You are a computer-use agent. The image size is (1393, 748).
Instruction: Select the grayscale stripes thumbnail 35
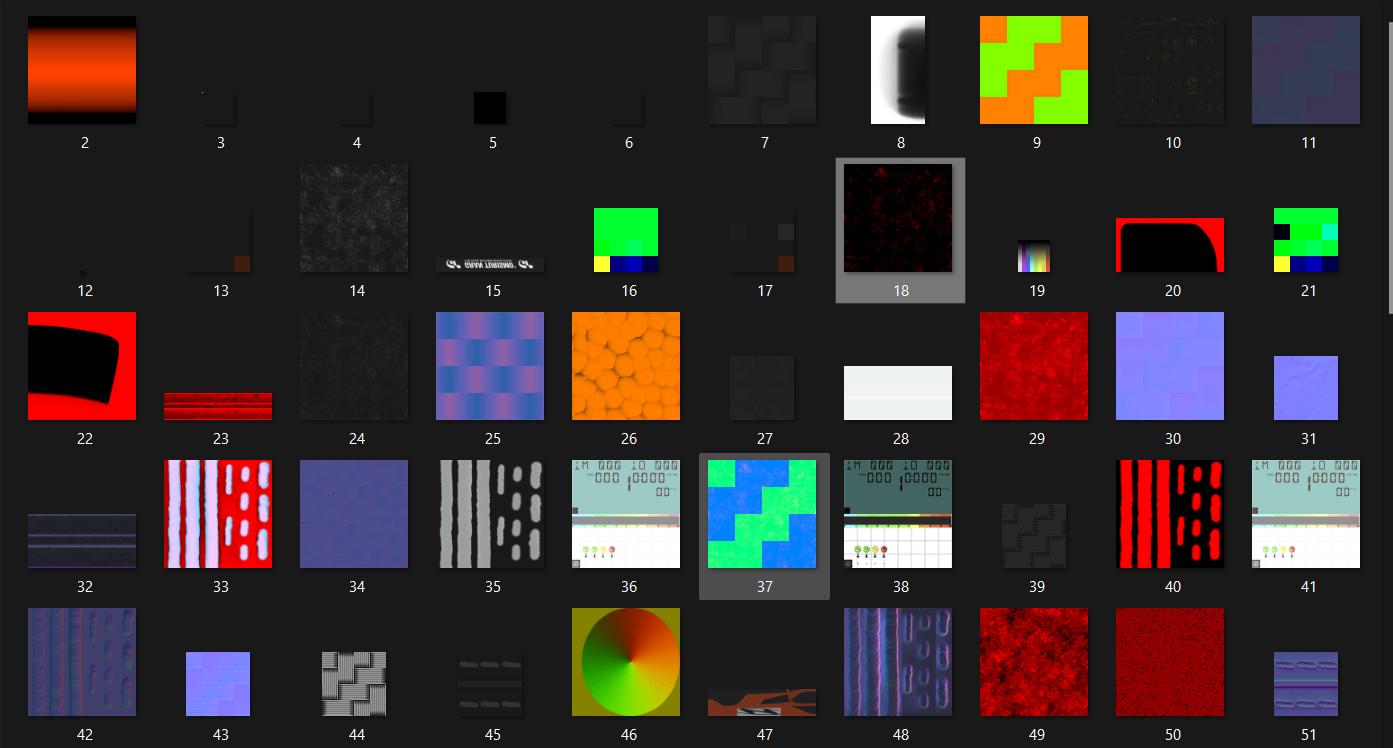click(x=490, y=514)
